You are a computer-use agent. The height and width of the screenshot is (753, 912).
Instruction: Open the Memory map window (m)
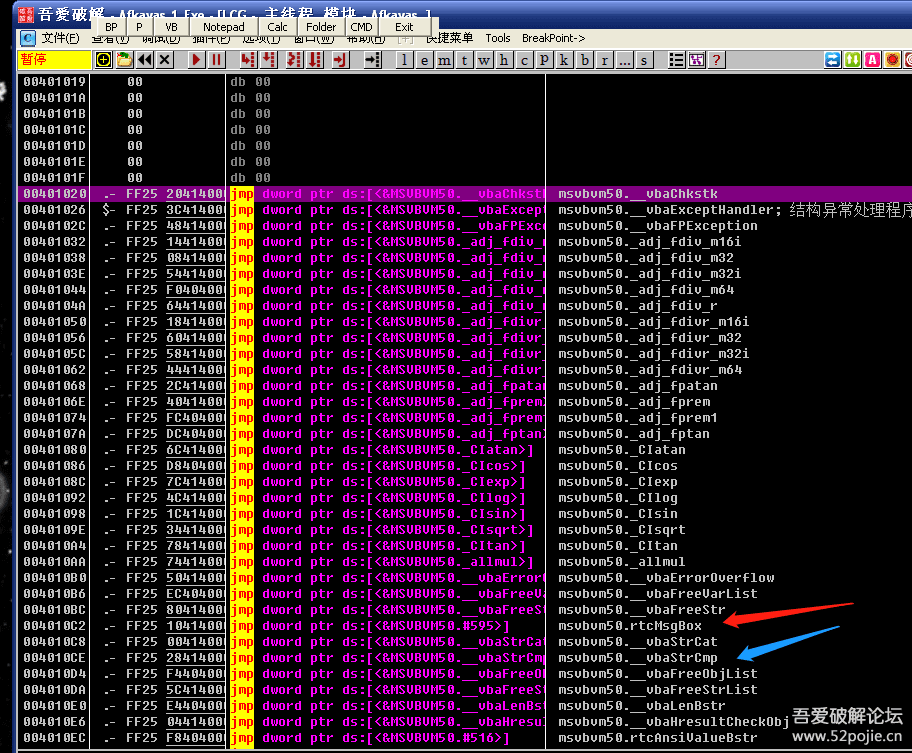point(445,60)
